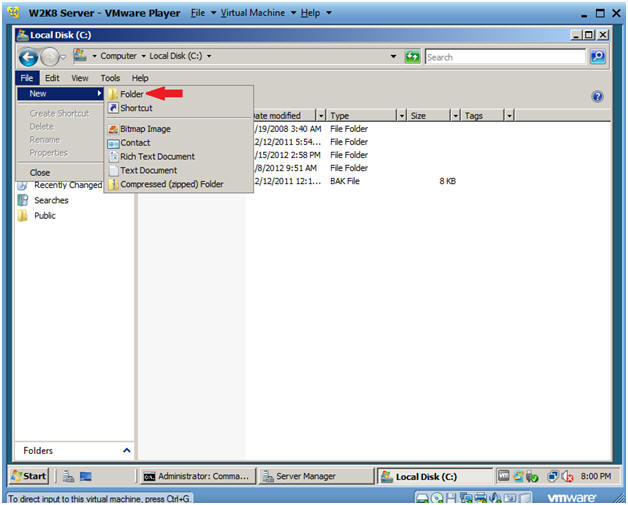
Task: Click the blue Help question mark icon
Action: (597, 97)
